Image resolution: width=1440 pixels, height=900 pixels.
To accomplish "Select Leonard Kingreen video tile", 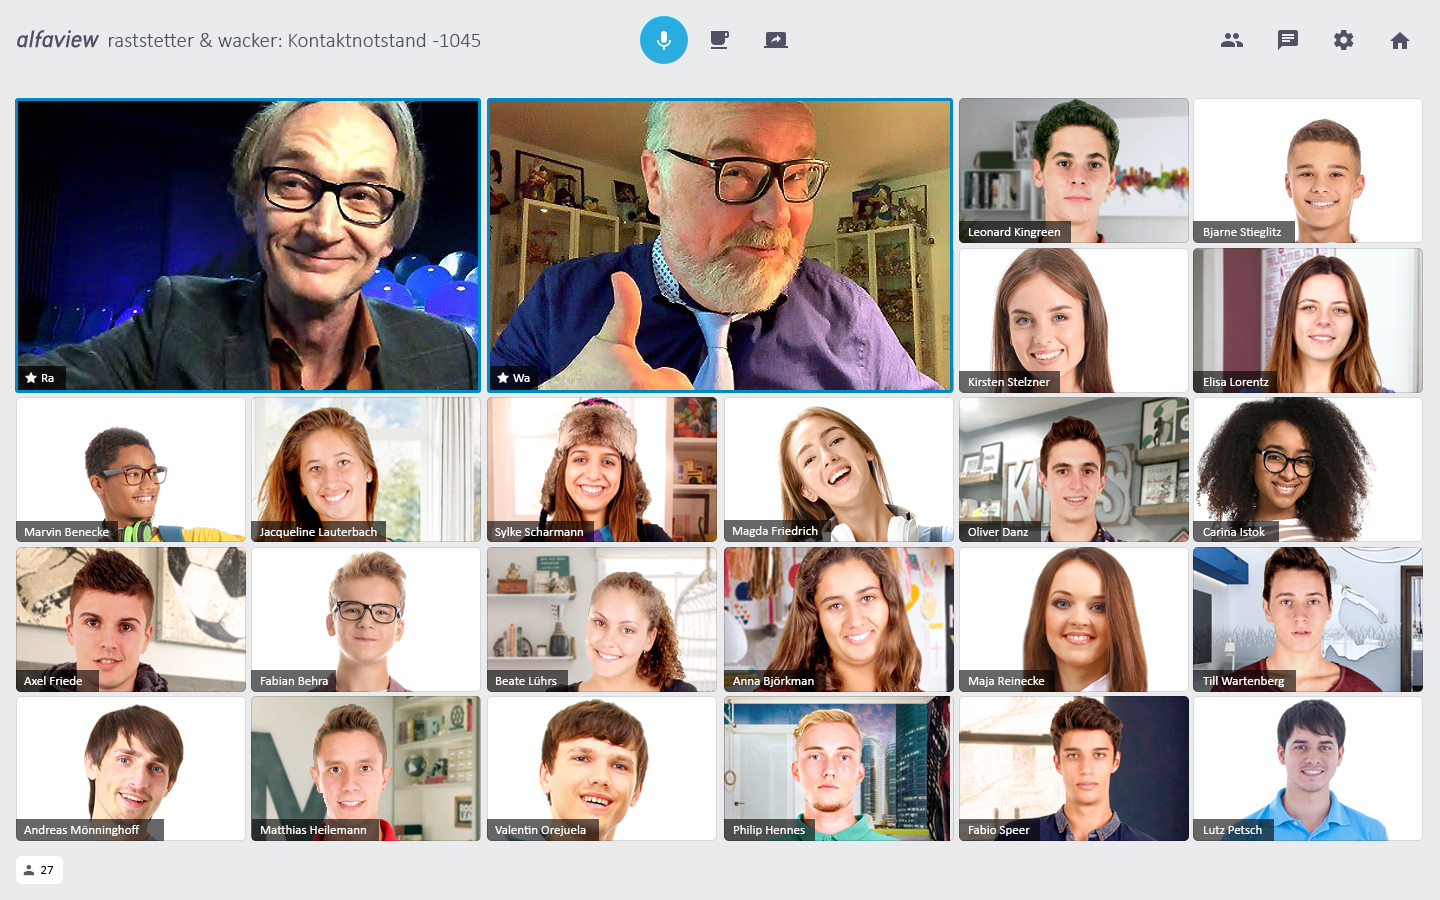I will click(1074, 170).
